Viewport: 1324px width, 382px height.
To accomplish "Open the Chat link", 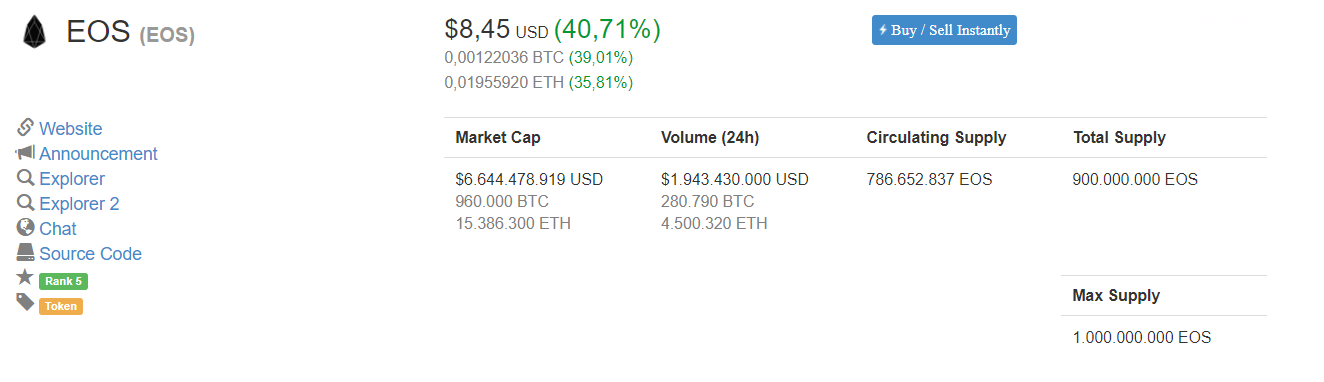I will (58, 229).
